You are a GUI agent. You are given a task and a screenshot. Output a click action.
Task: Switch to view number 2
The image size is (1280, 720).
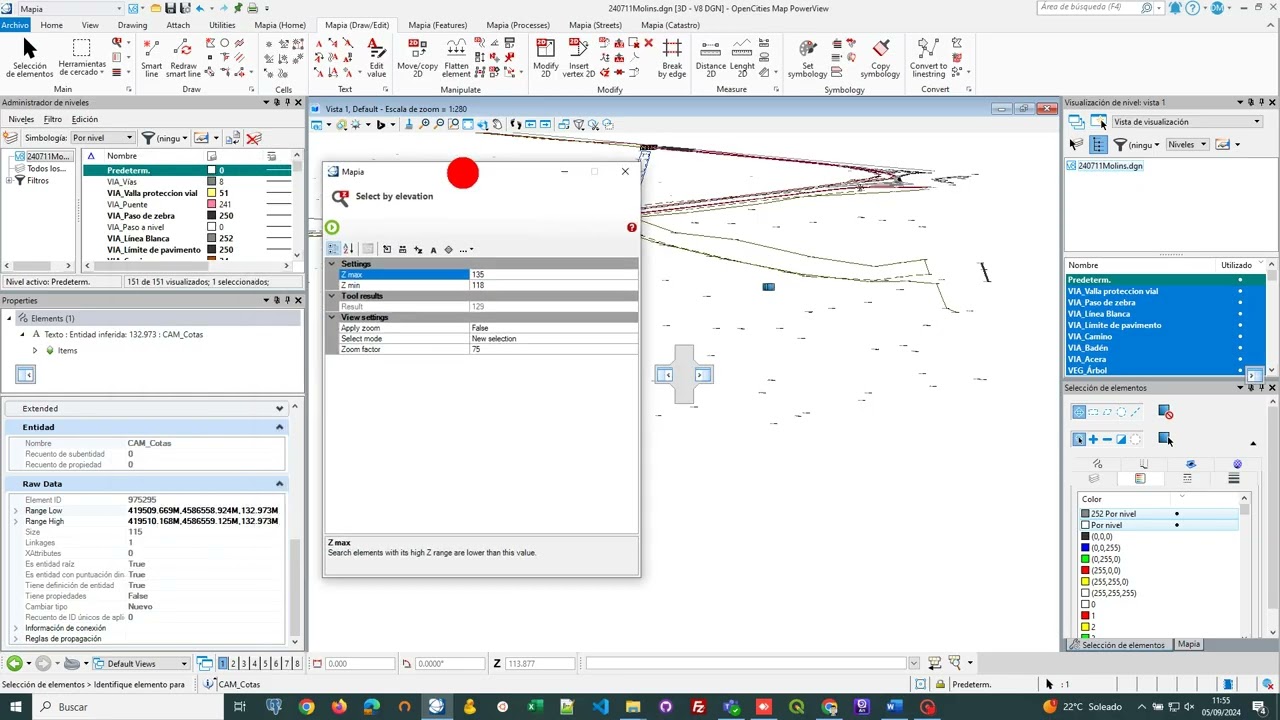pyautogui.click(x=233, y=664)
